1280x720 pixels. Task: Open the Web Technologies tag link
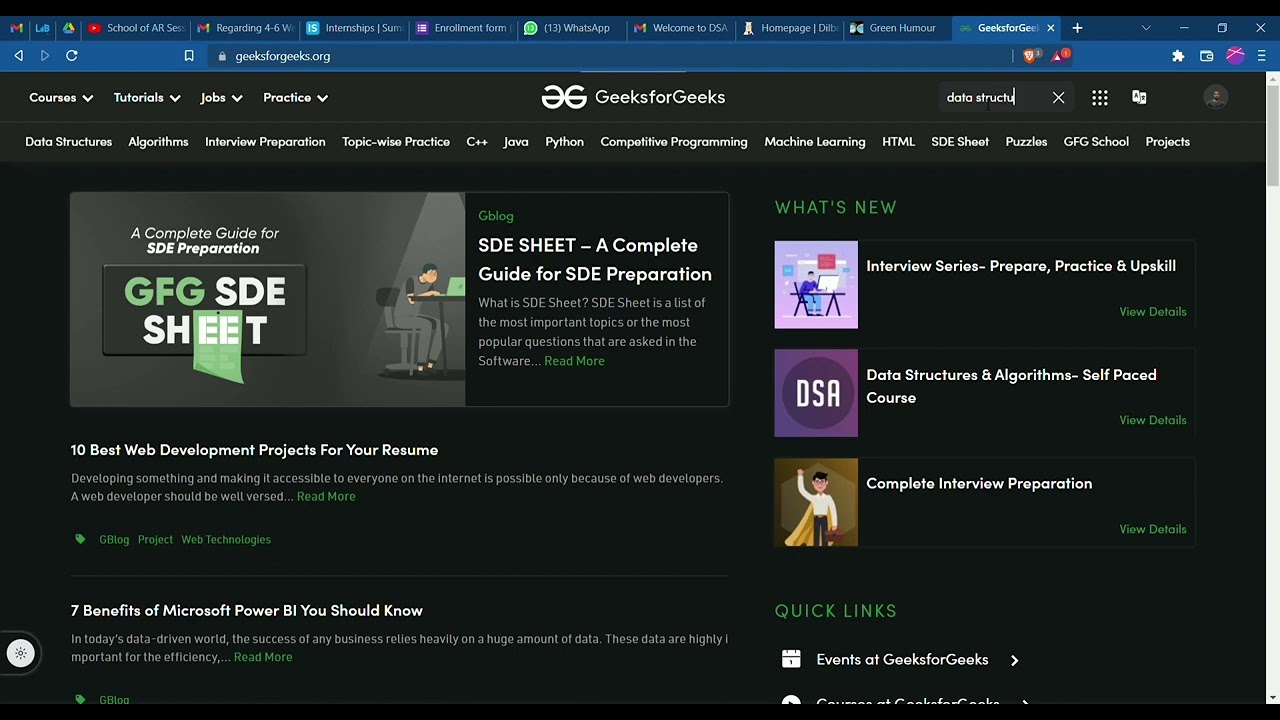tap(226, 540)
